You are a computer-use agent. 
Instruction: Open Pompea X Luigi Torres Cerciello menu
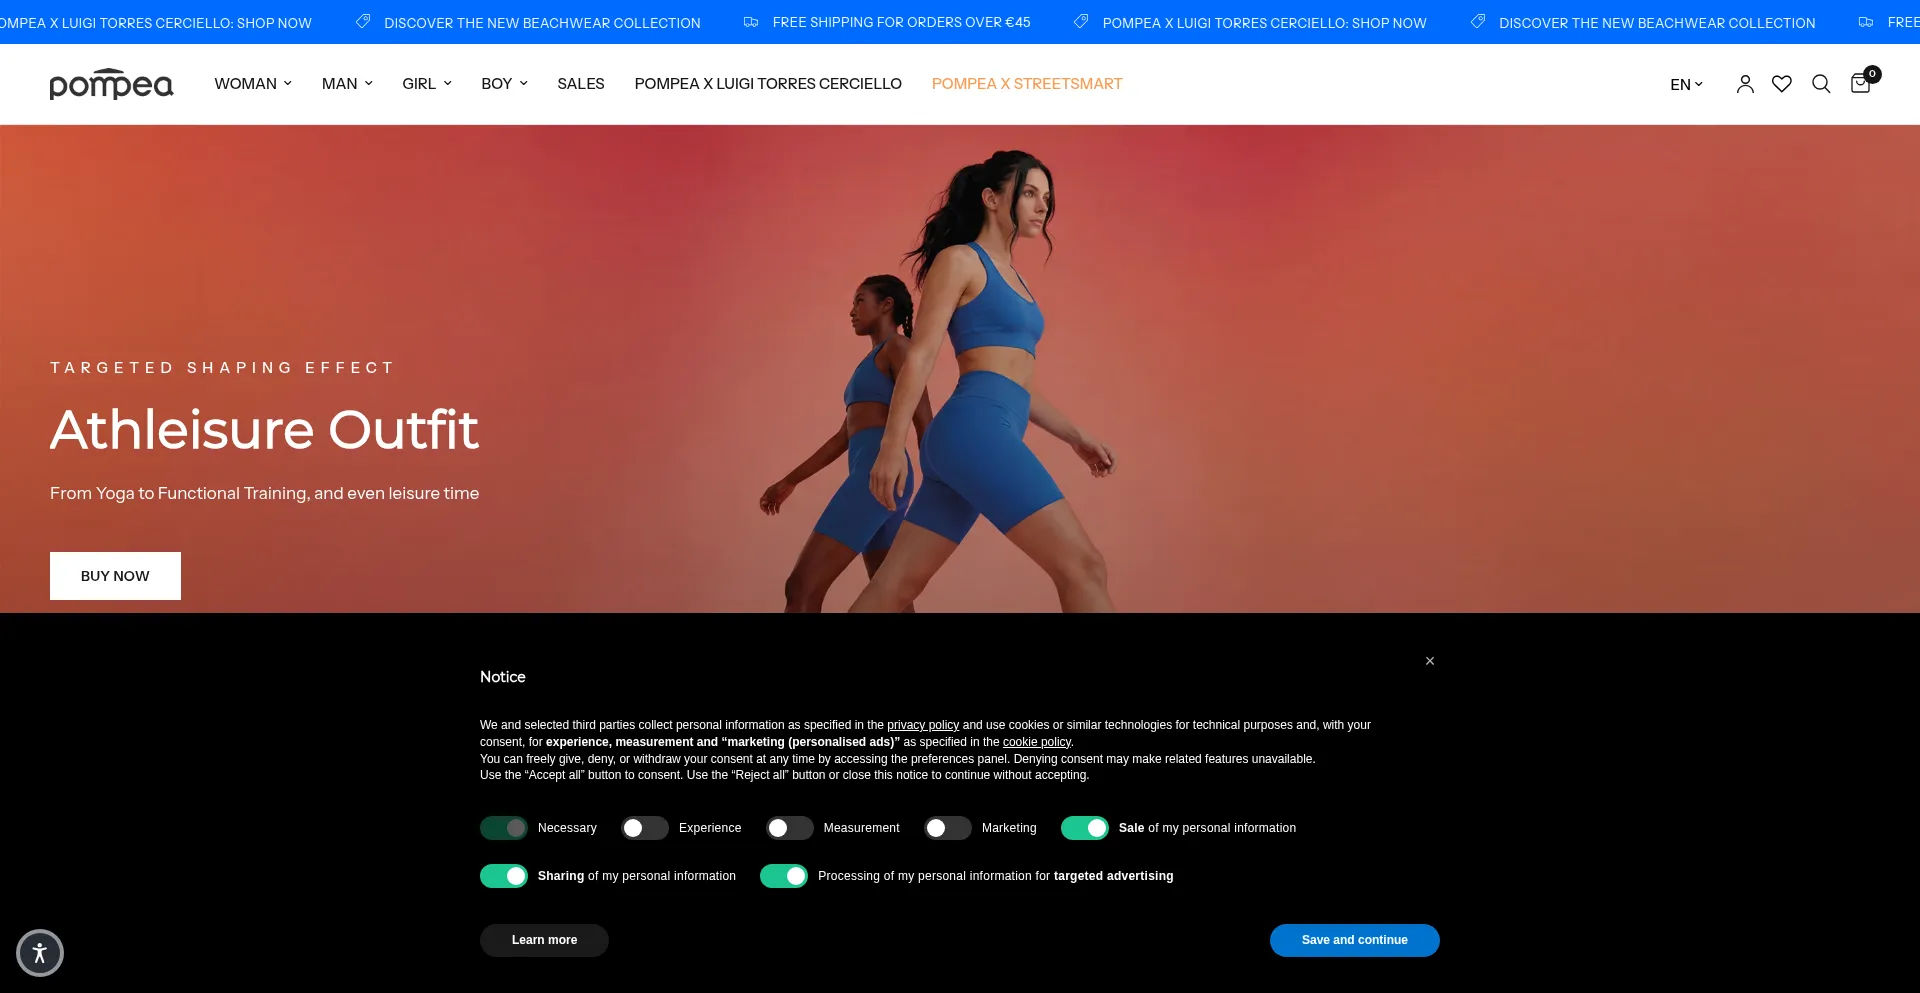768,84
